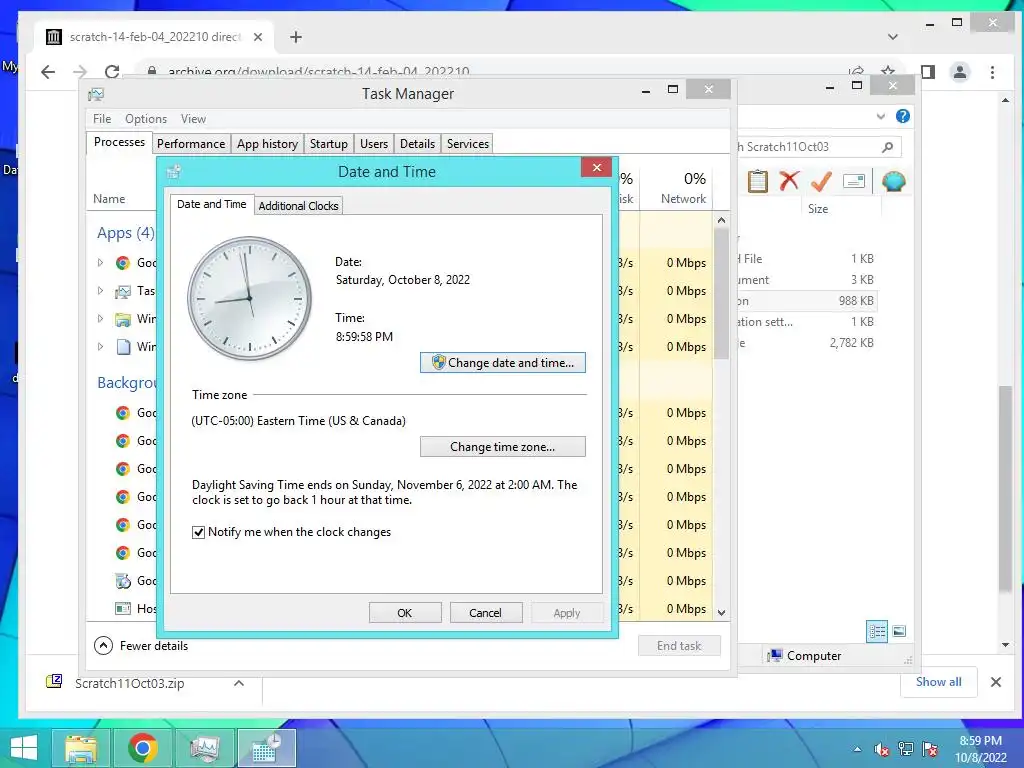Select the Date and Time tab
This screenshot has height=768, width=1024.
tap(212, 204)
